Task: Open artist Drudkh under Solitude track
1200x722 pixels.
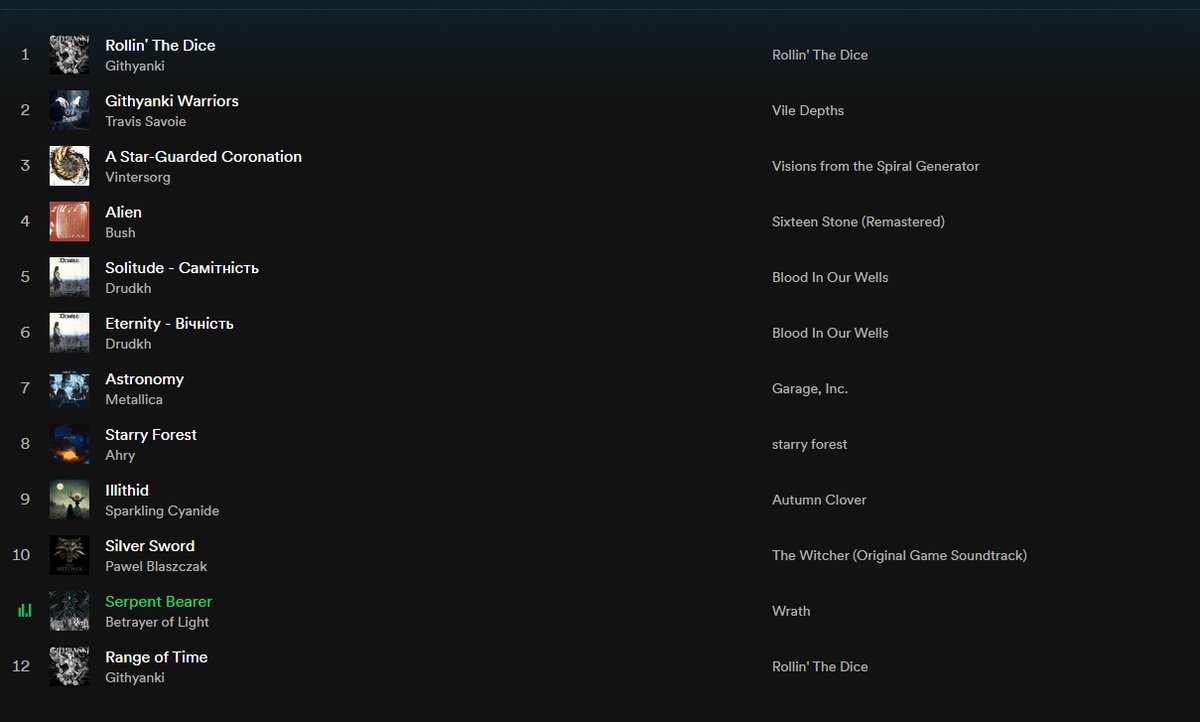Action: 128,288
